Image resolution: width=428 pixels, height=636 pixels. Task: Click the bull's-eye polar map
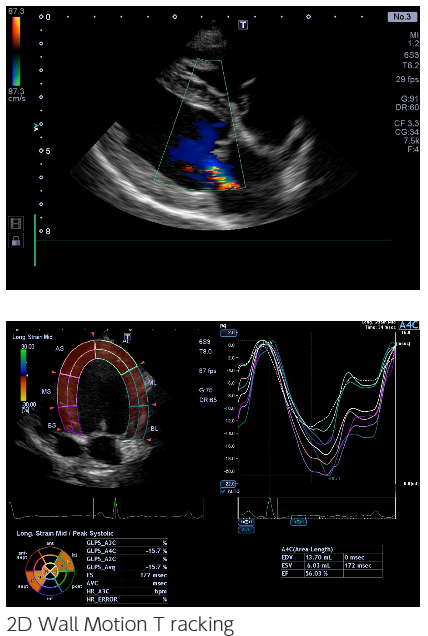click(50, 571)
